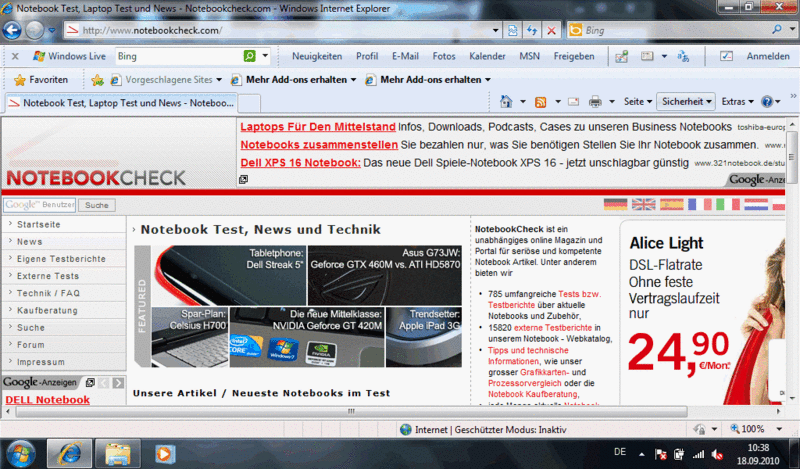Click Profil in Windows Live toolbar
Screen dimensions: 800x469
(x=367, y=56)
